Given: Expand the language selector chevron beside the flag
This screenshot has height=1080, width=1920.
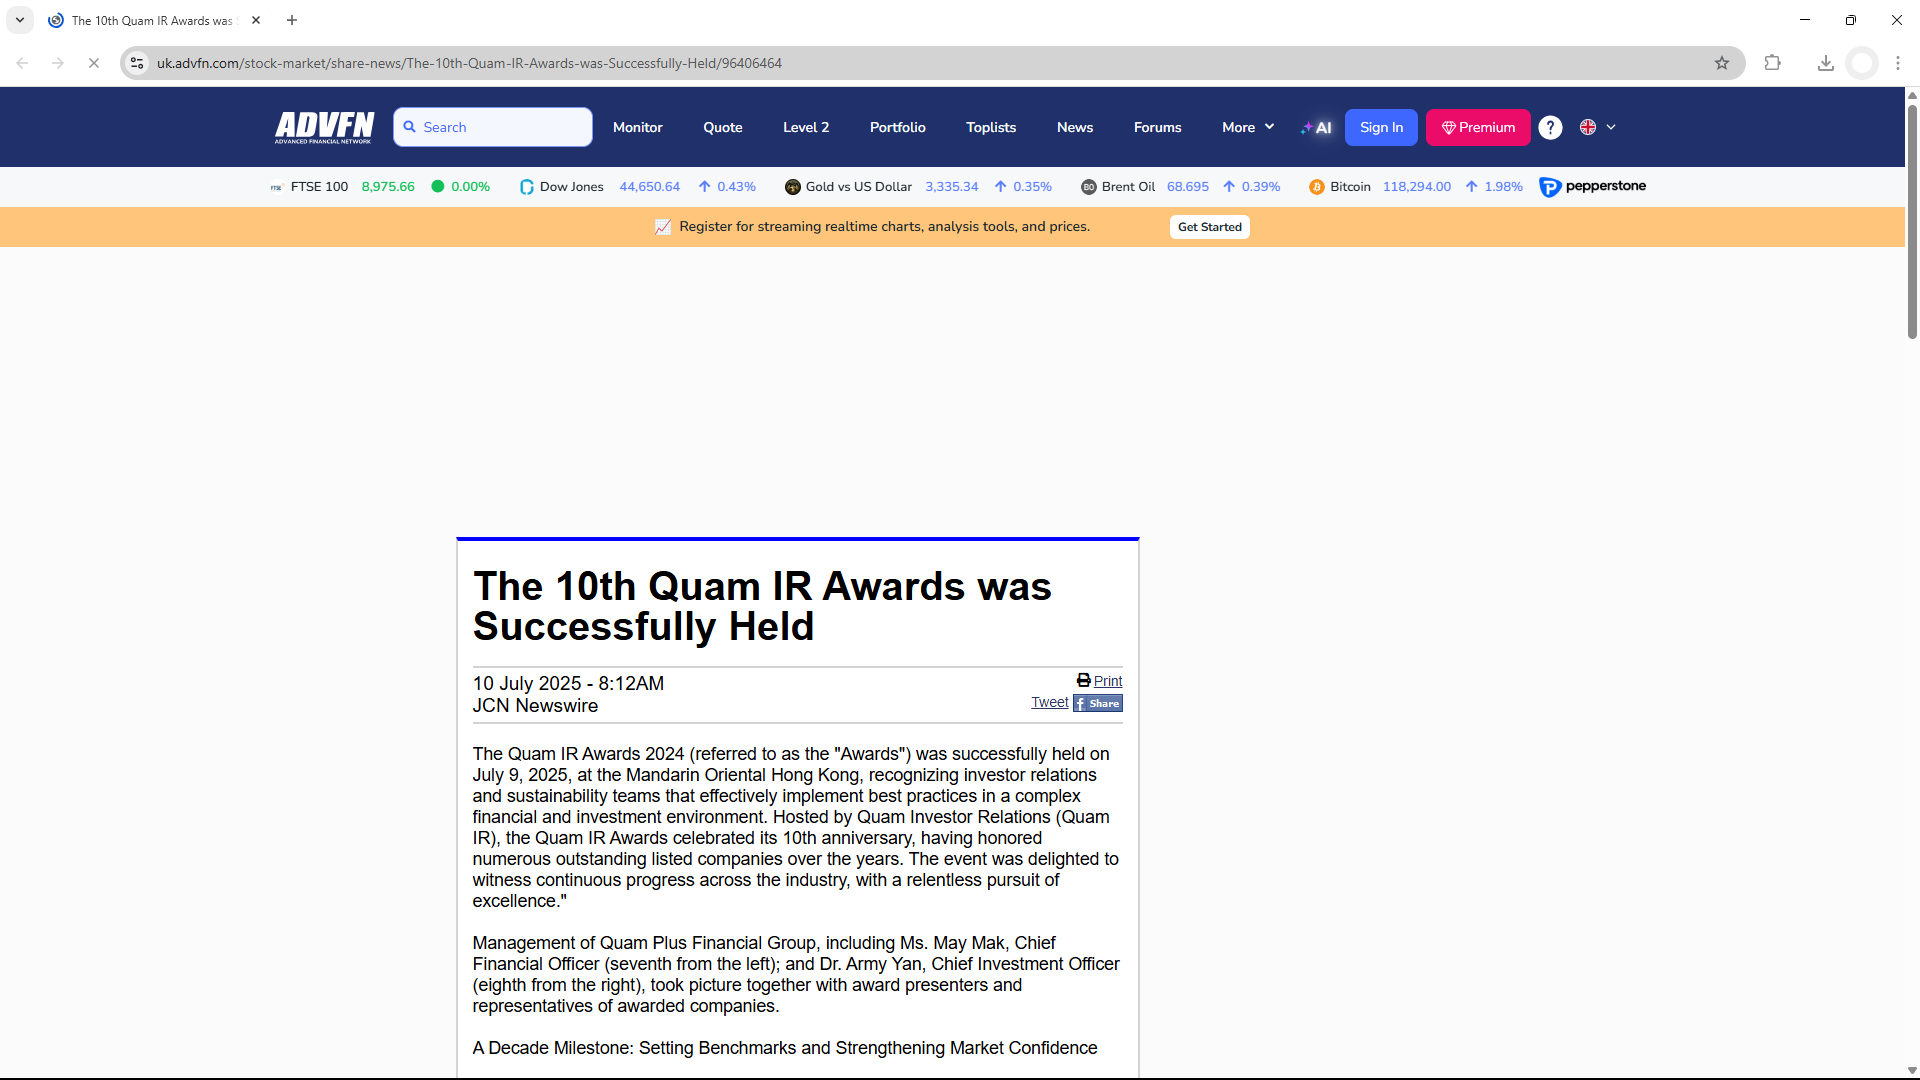Looking at the screenshot, I should click(x=1611, y=127).
